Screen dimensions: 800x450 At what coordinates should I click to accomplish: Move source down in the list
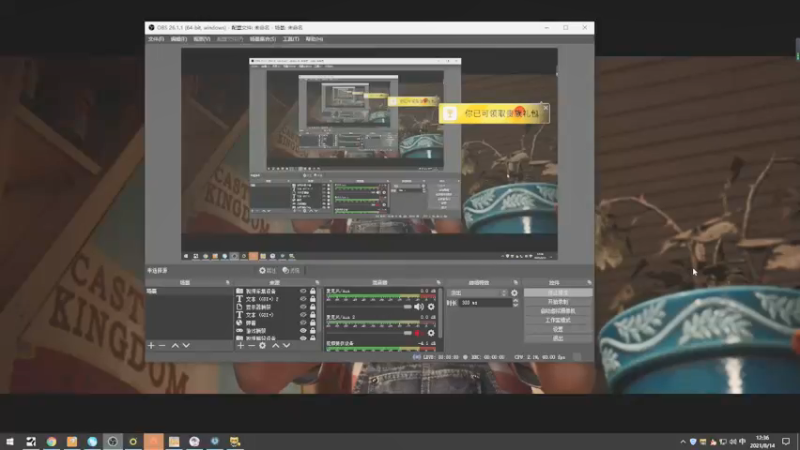tap(287, 346)
